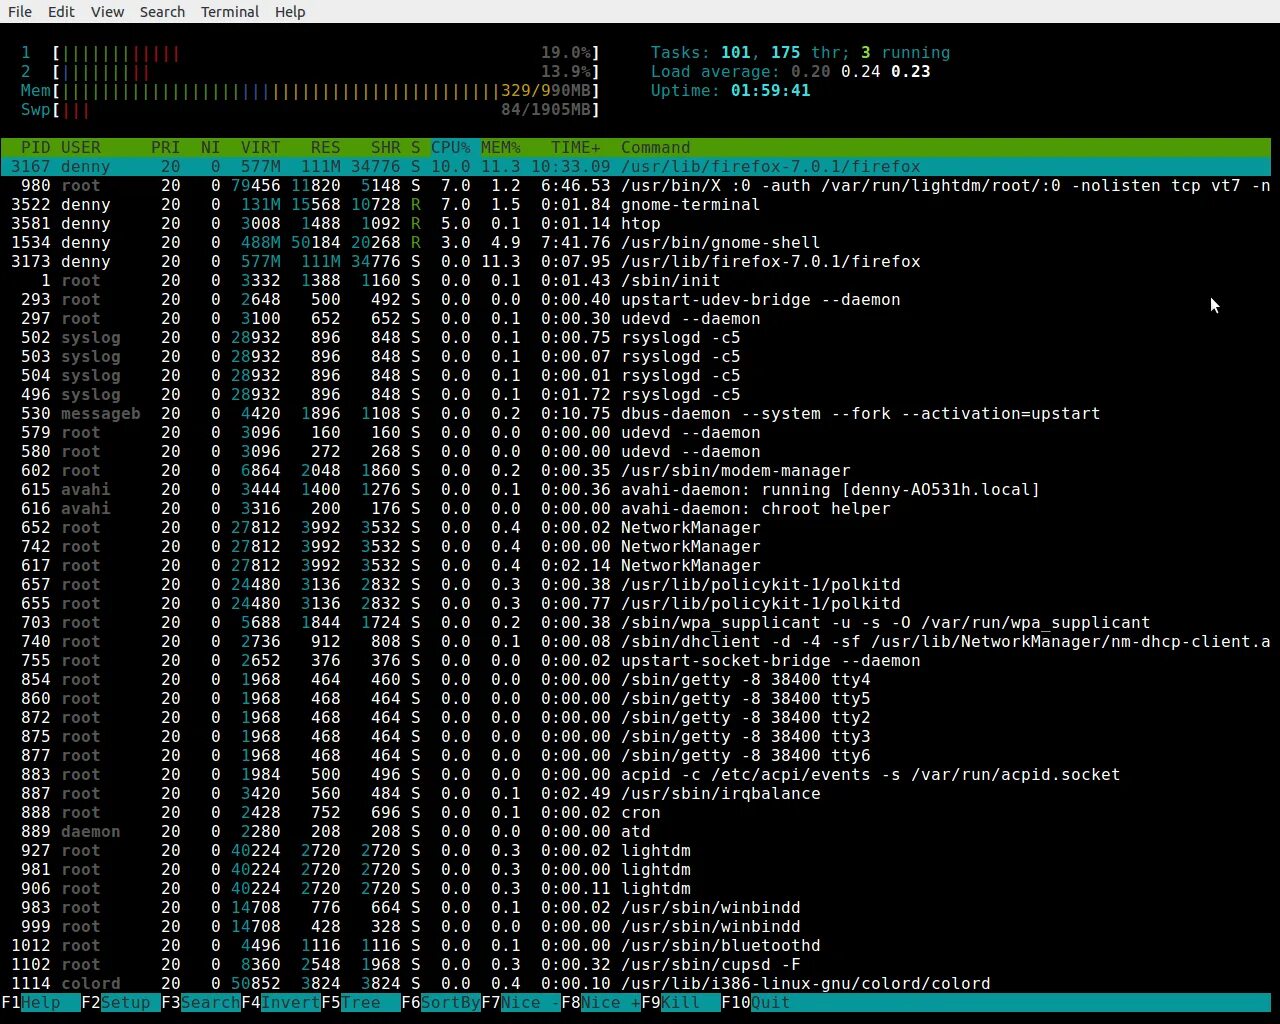
Task: Select the getty tty4 process row
Action: tap(636, 679)
